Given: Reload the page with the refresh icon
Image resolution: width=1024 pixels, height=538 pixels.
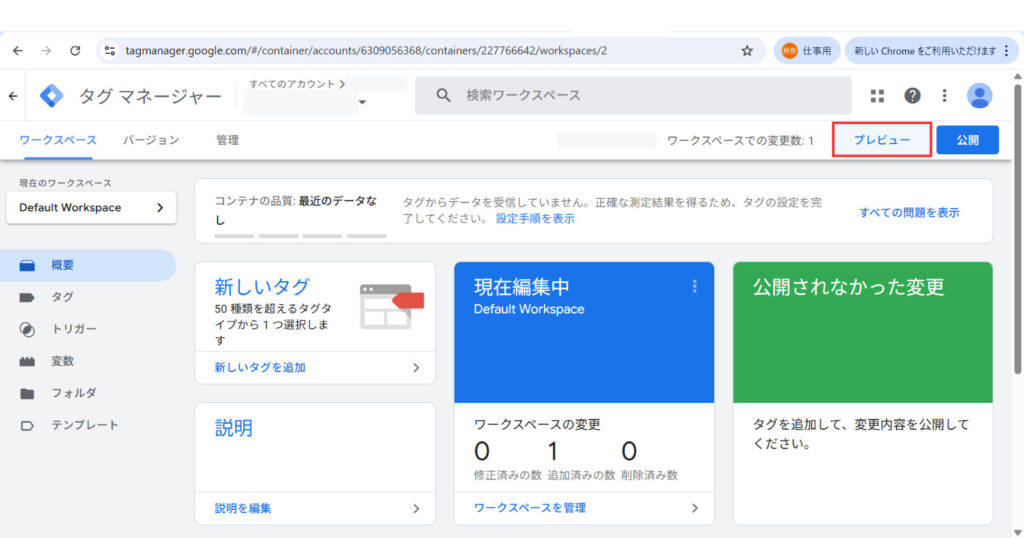Looking at the screenshot, I should (x=75, y=50).
